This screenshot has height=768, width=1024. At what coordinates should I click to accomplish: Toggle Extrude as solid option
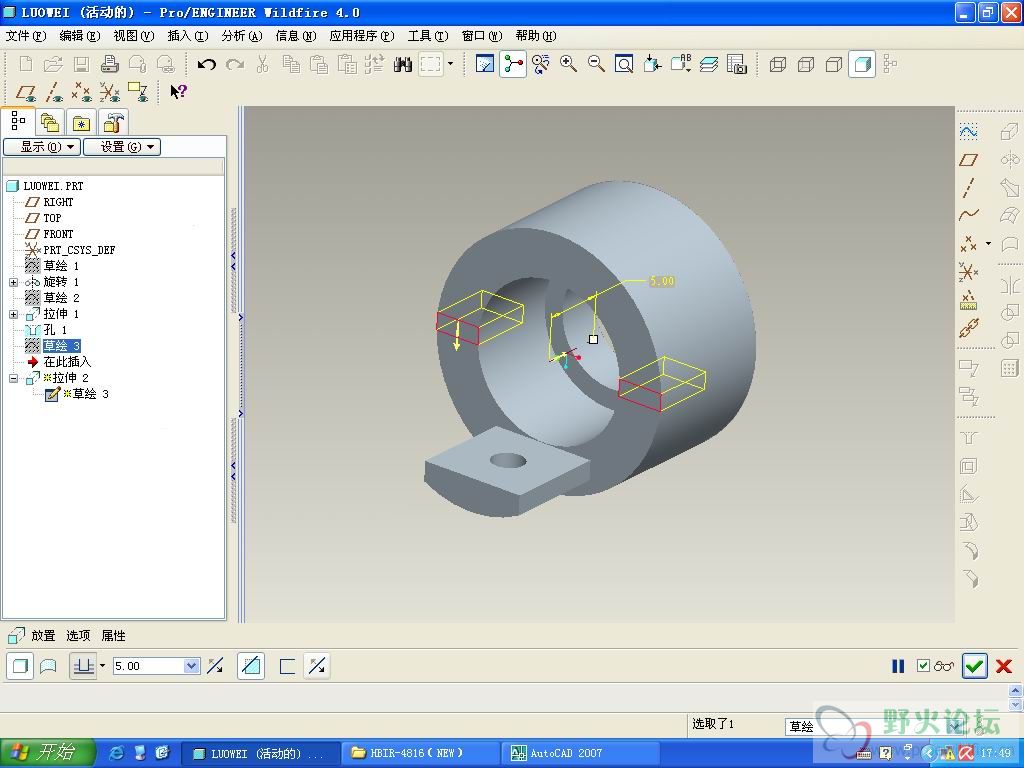[x=20, y=666]
